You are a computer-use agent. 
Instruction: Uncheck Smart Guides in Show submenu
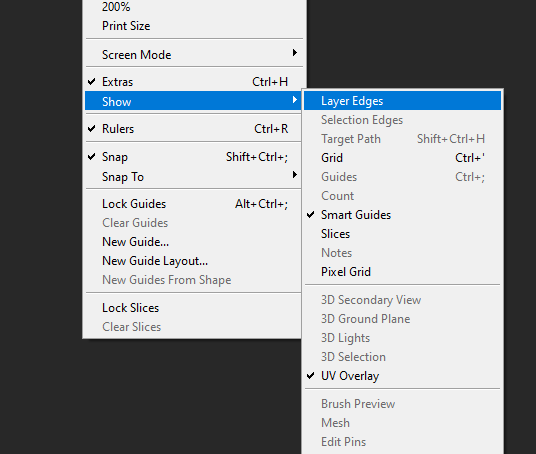point(402,215)
